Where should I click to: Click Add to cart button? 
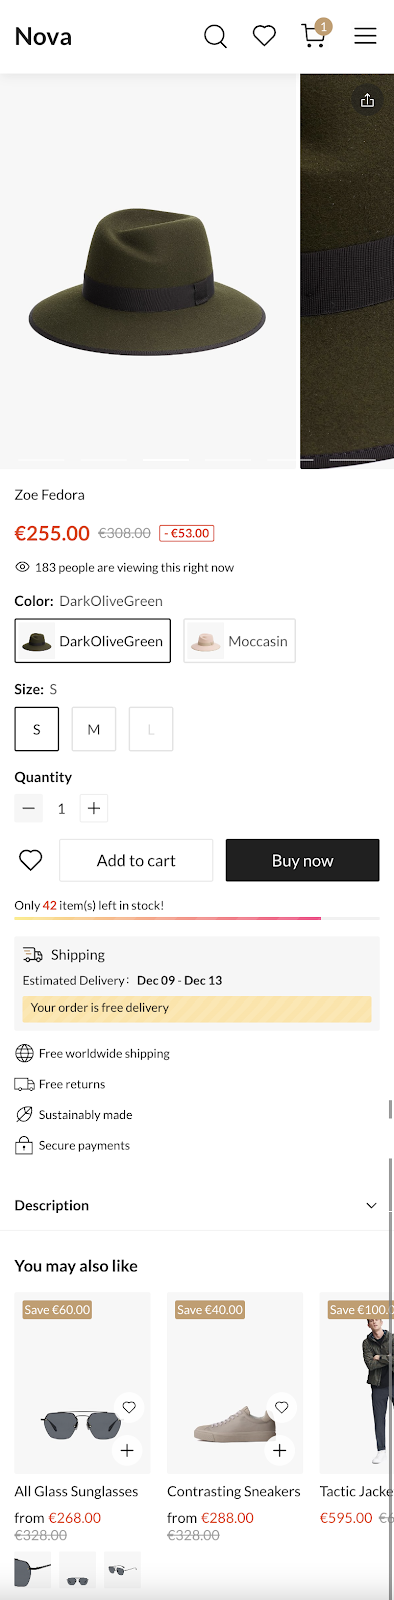(136, 860)
